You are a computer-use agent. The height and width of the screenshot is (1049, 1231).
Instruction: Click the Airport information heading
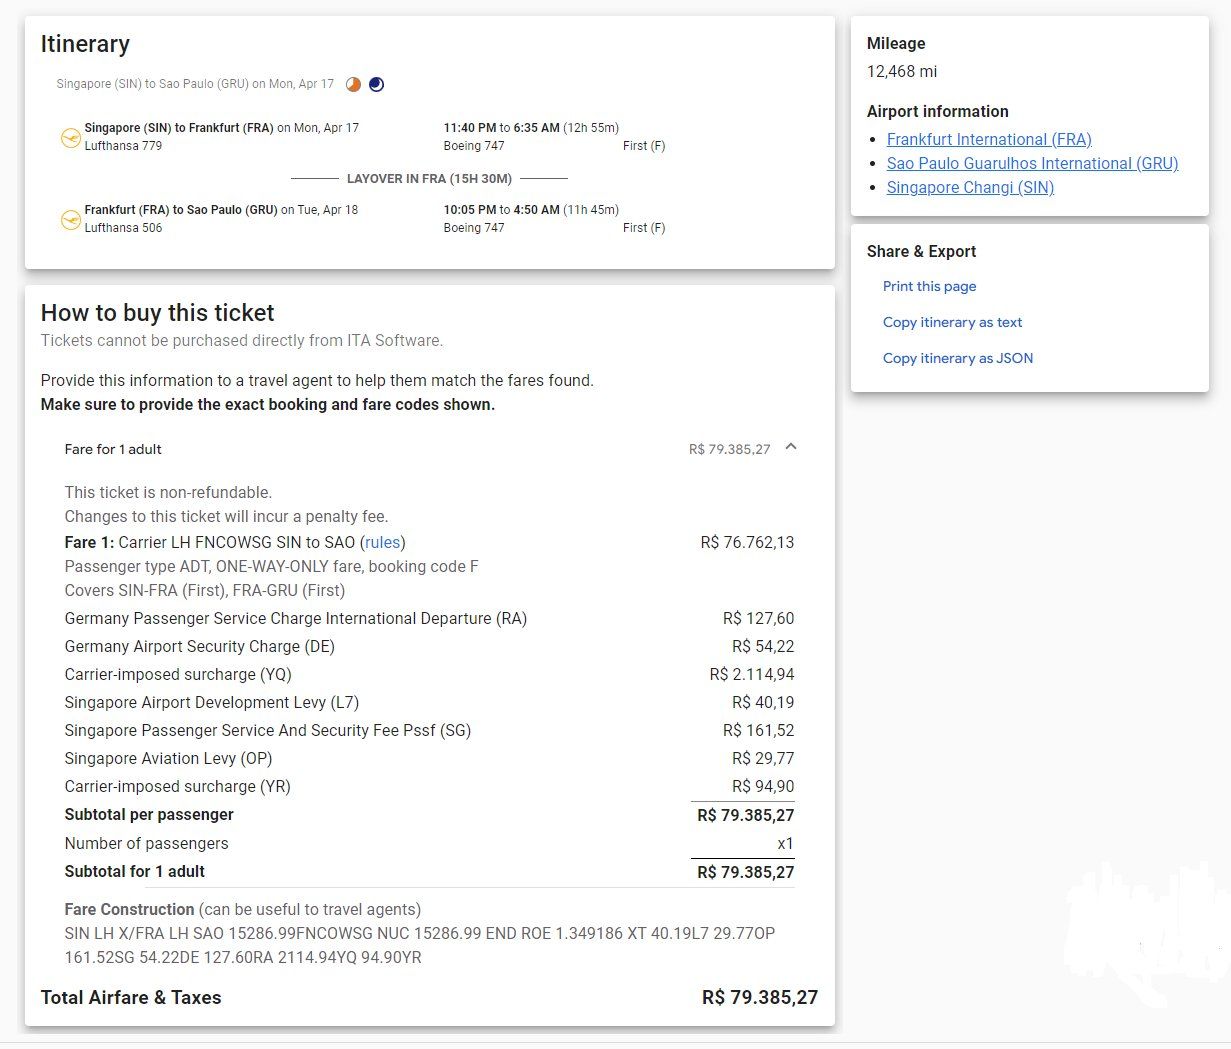click(938, 111)
